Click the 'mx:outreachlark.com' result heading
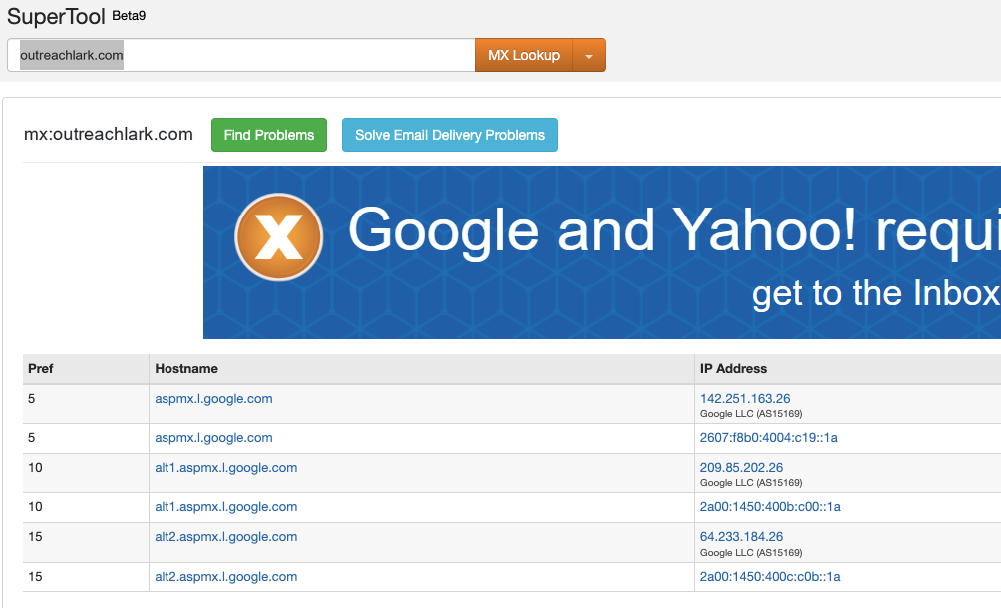This screenshot has width=1001, height=608. pyautogui.click(x=108, y=134)
